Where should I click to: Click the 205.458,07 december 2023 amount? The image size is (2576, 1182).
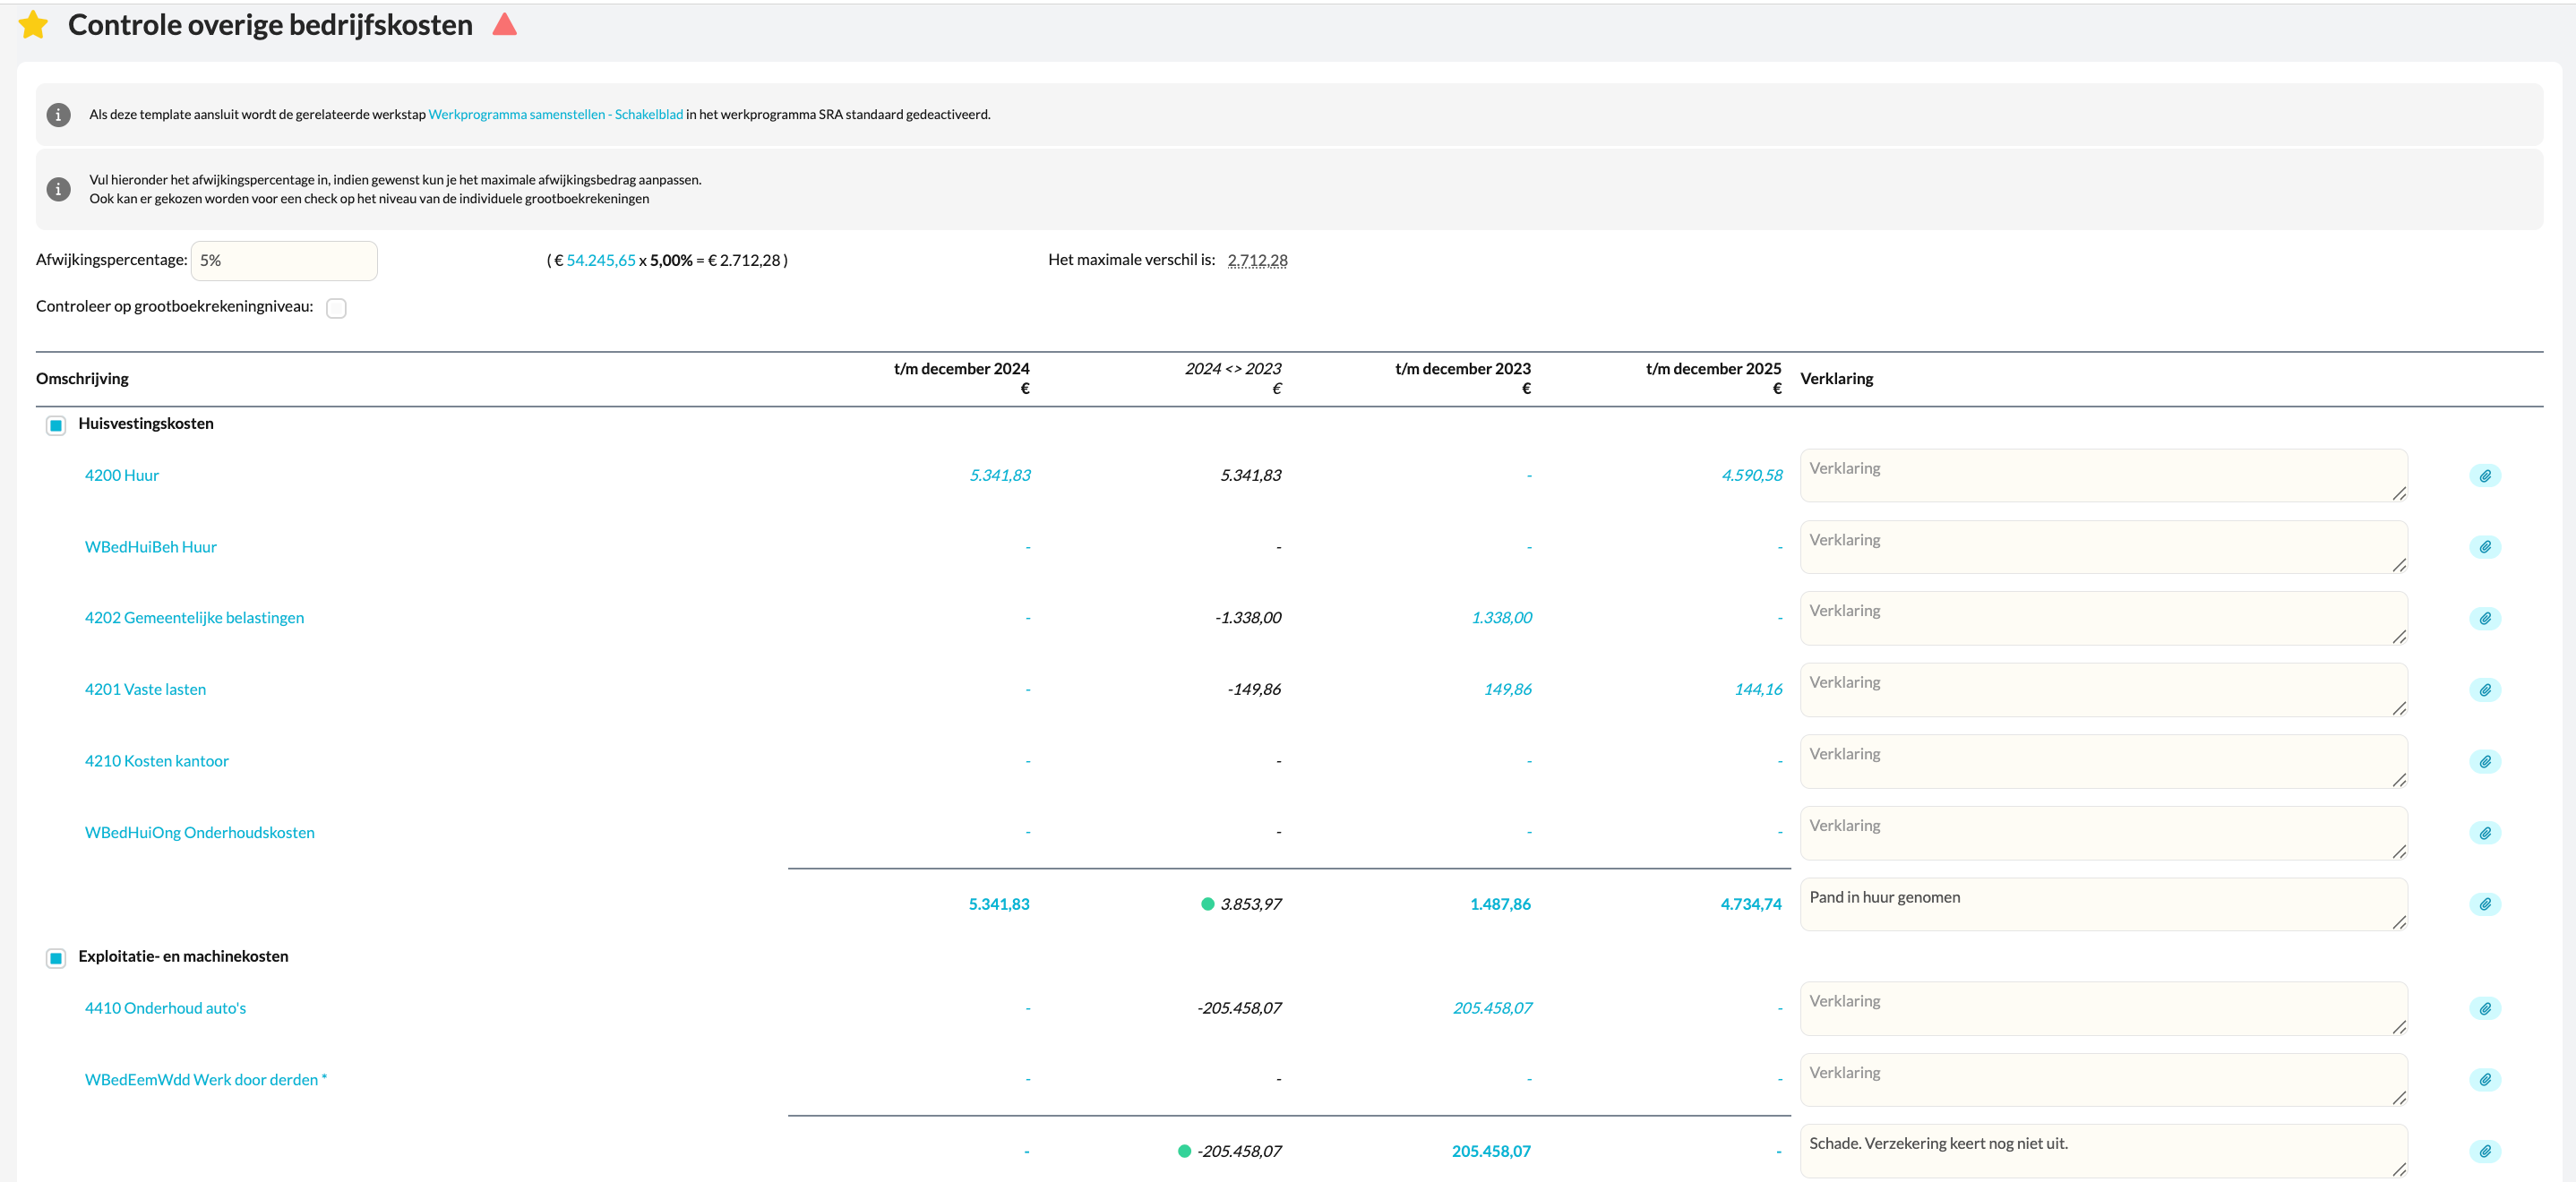(1492, 1009)
